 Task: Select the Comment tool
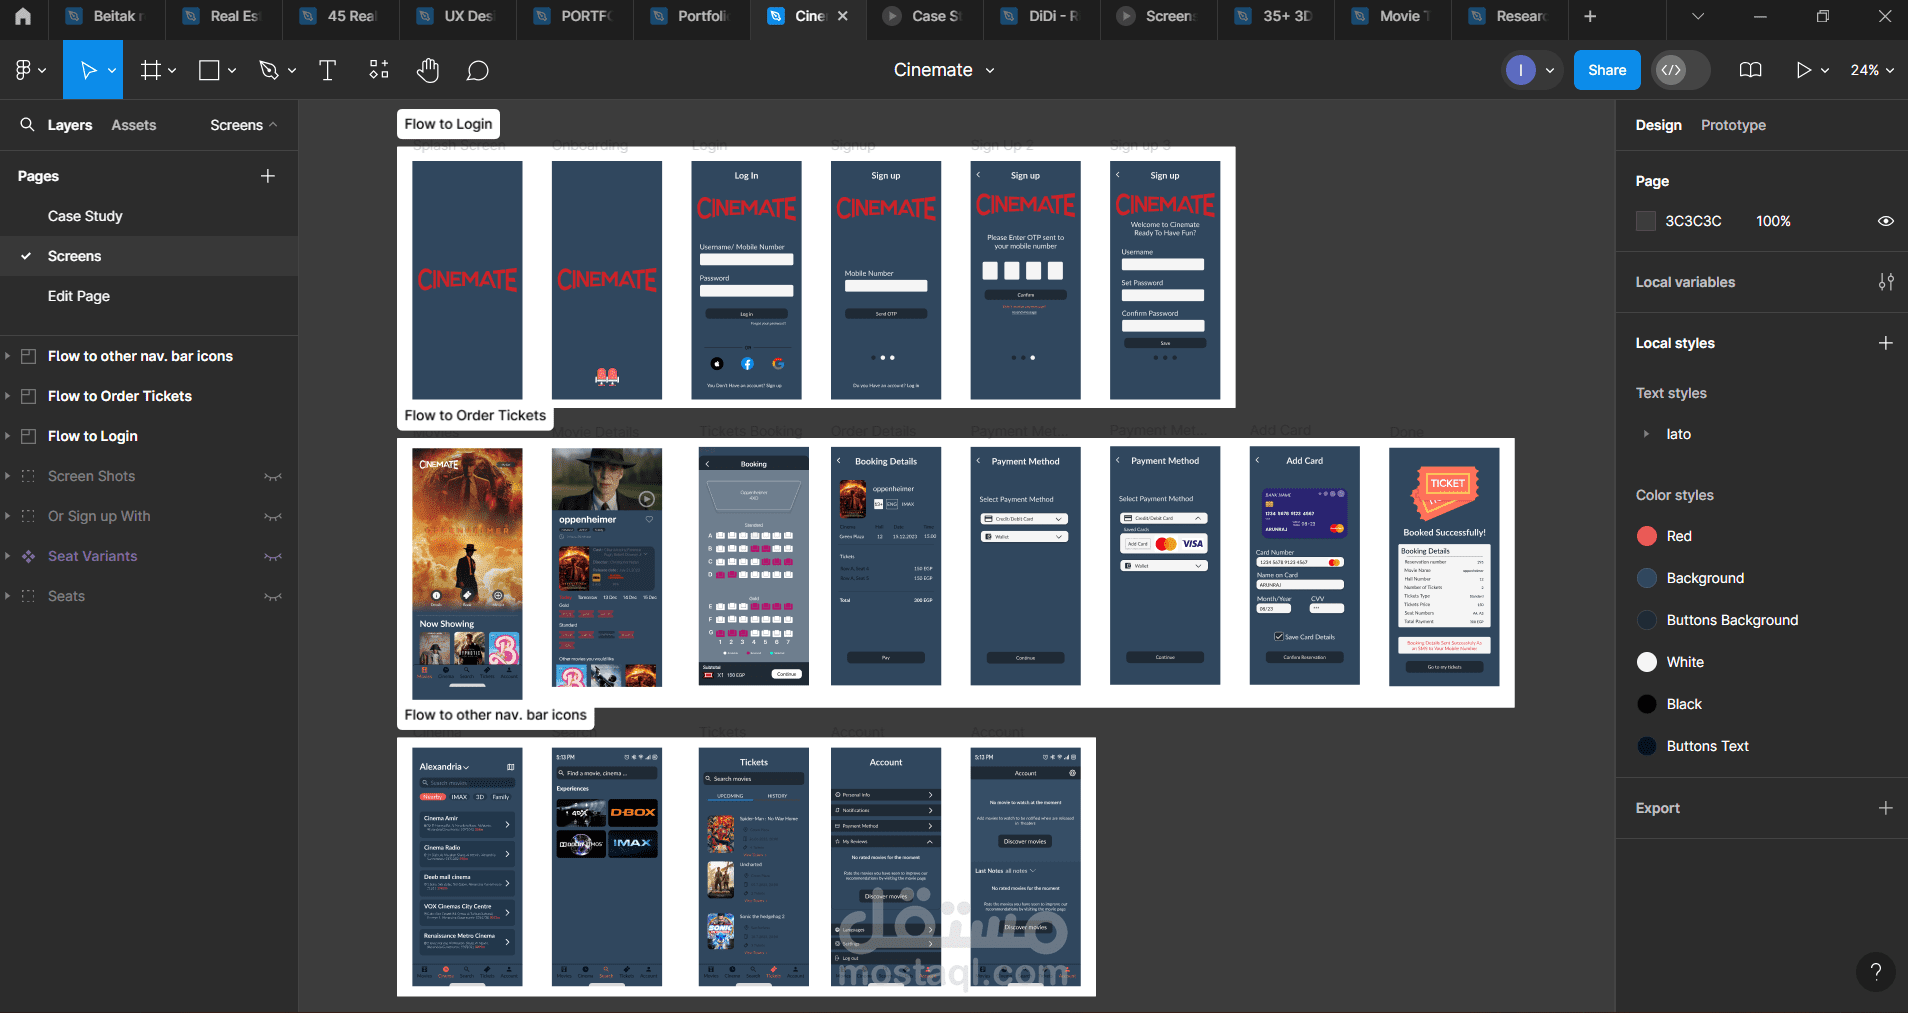point(478,70)
